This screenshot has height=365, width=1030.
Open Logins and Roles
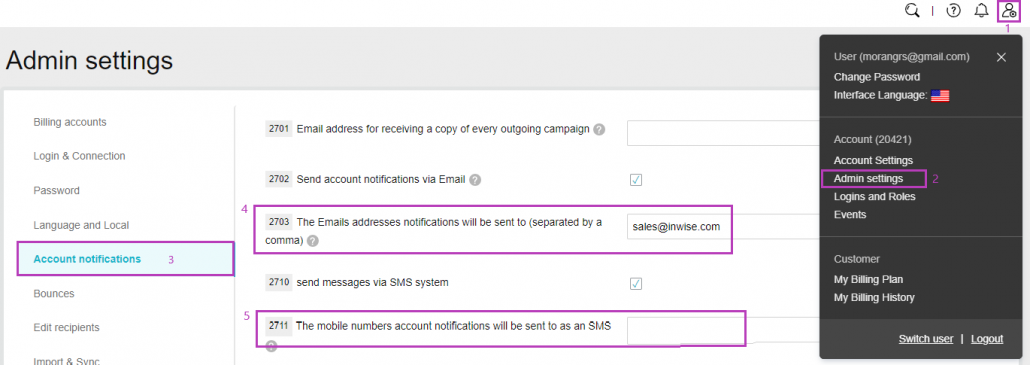click(x=874, y=196)
